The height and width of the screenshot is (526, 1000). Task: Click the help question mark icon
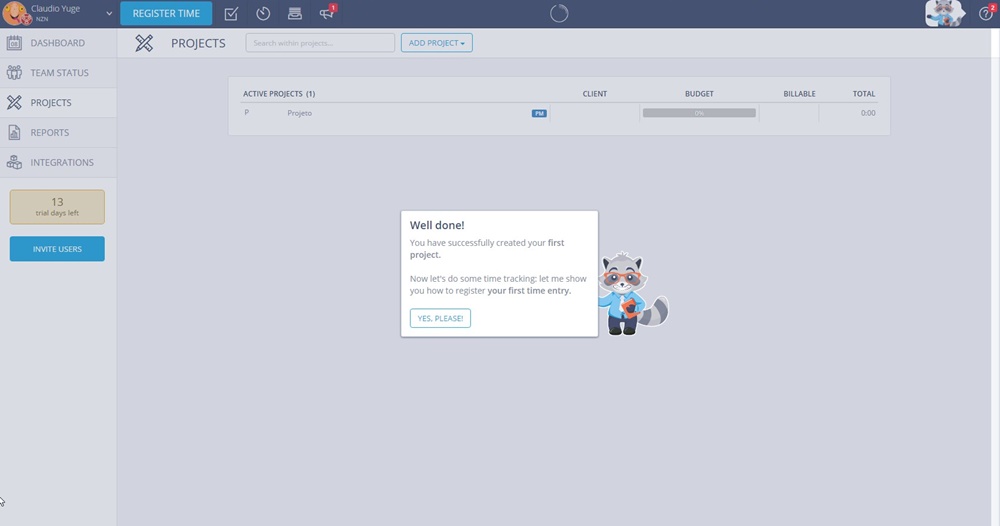pyautogui.click(x=985, y=14)
